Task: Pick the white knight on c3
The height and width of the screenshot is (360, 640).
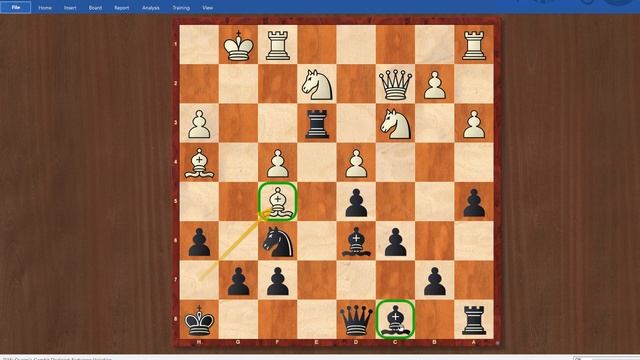Action: [395, 124]
